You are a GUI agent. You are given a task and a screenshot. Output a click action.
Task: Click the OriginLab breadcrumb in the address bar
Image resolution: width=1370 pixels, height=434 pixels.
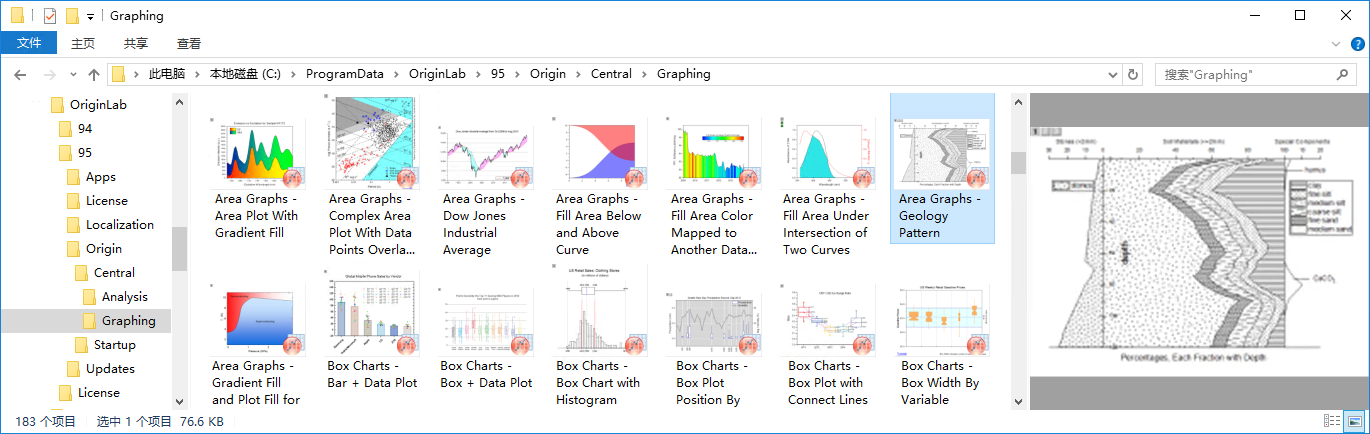tap(438, 74)
